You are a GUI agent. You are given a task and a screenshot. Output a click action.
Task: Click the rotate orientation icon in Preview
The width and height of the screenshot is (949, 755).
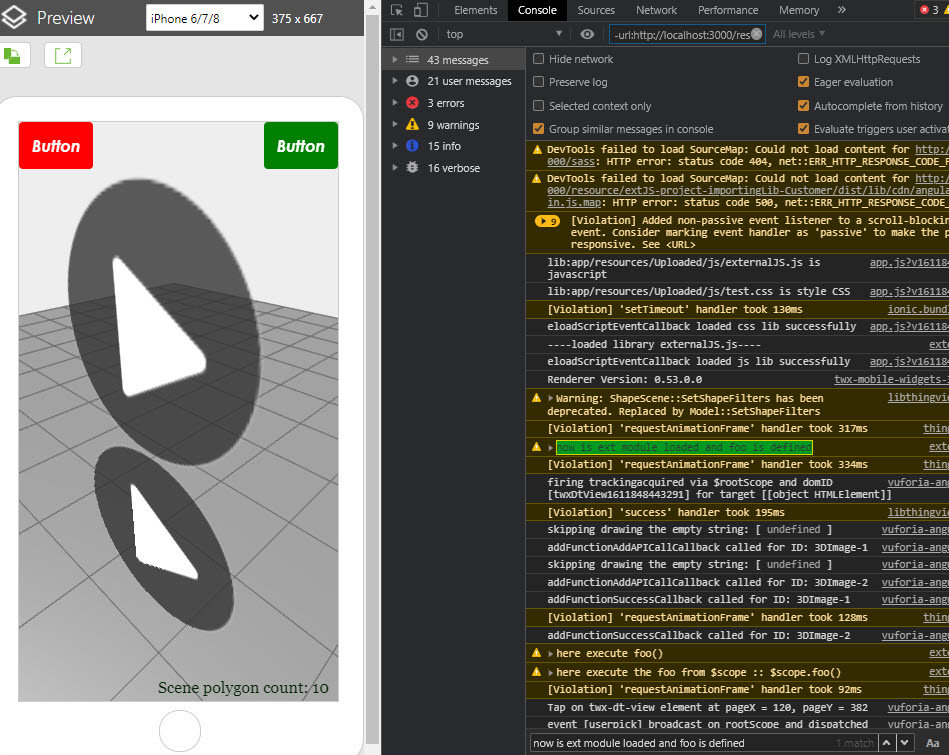14,55
